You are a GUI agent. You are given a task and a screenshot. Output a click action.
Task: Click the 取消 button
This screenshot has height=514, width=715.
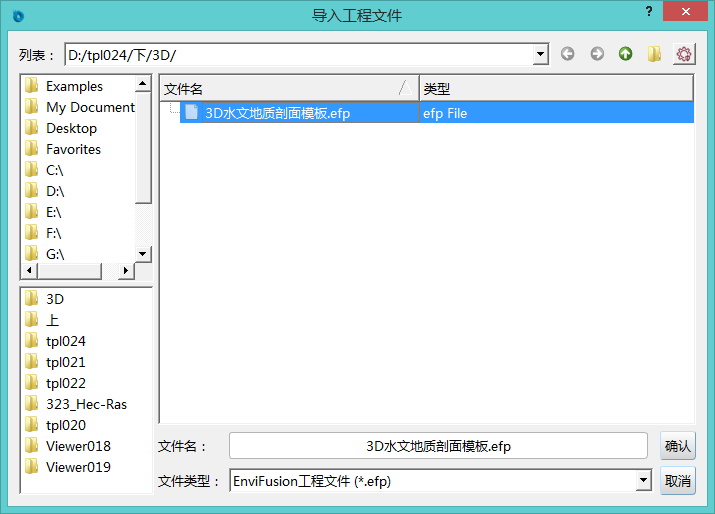tap(678, 481)
